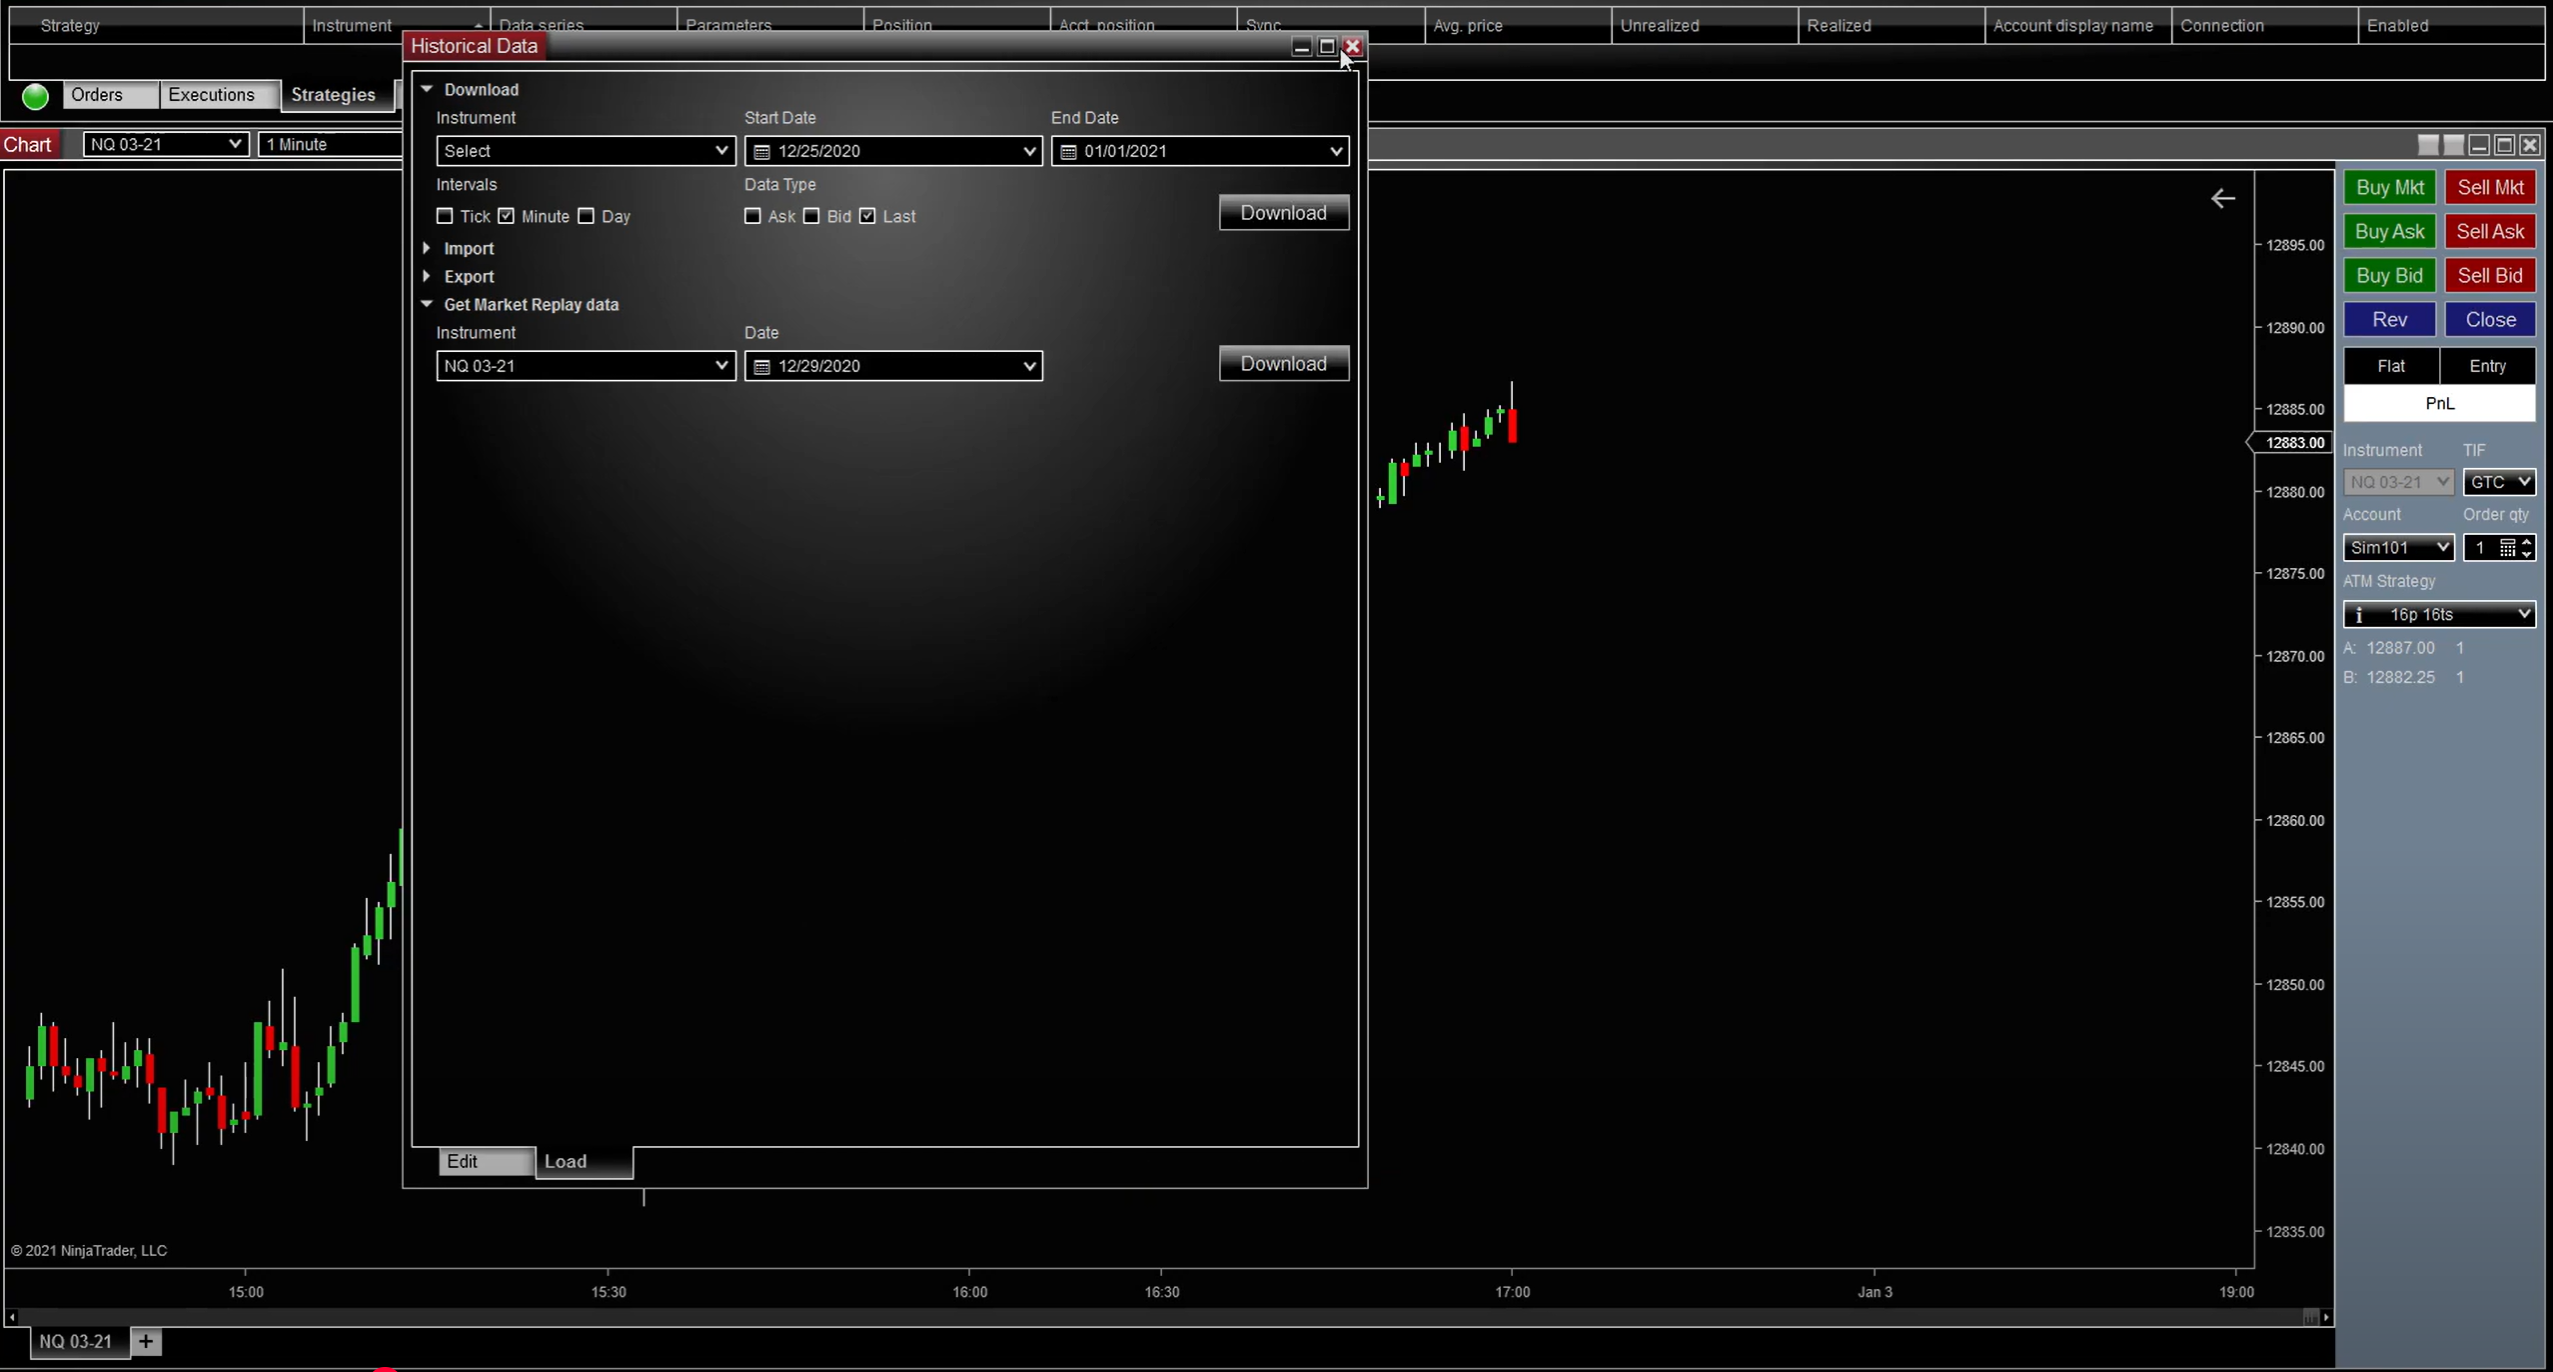Open the Strategies tab
The width and height of the screenshot is (2553, 1372).
point(333,94)
